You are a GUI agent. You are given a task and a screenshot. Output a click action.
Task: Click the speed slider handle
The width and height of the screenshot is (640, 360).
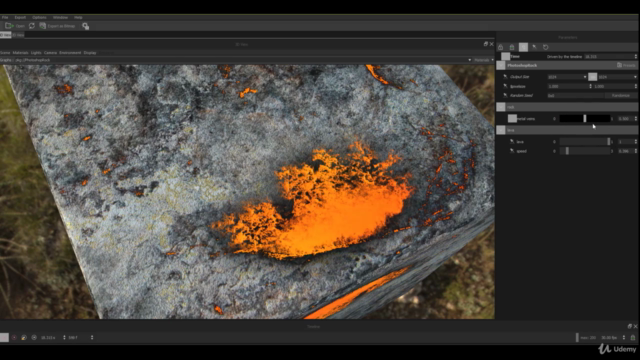pos(567,151)
